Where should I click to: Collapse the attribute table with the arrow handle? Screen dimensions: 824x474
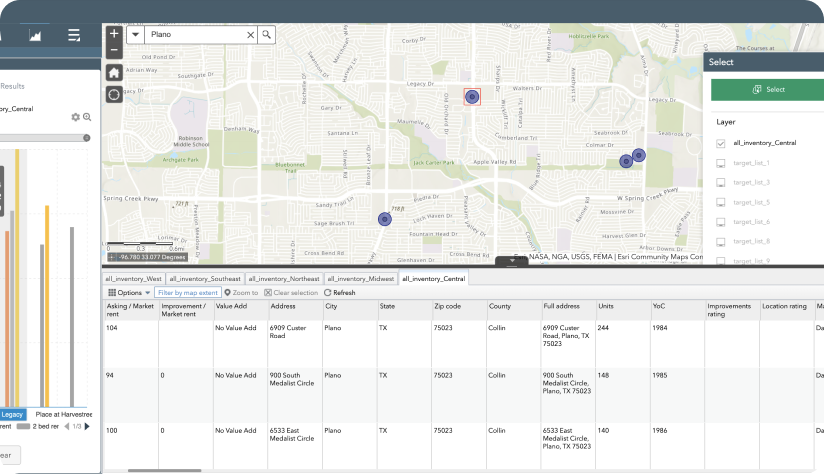point(511,261)
